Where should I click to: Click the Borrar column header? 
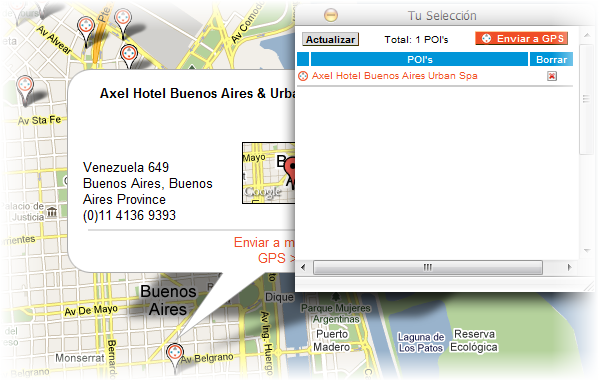[551, 60]
